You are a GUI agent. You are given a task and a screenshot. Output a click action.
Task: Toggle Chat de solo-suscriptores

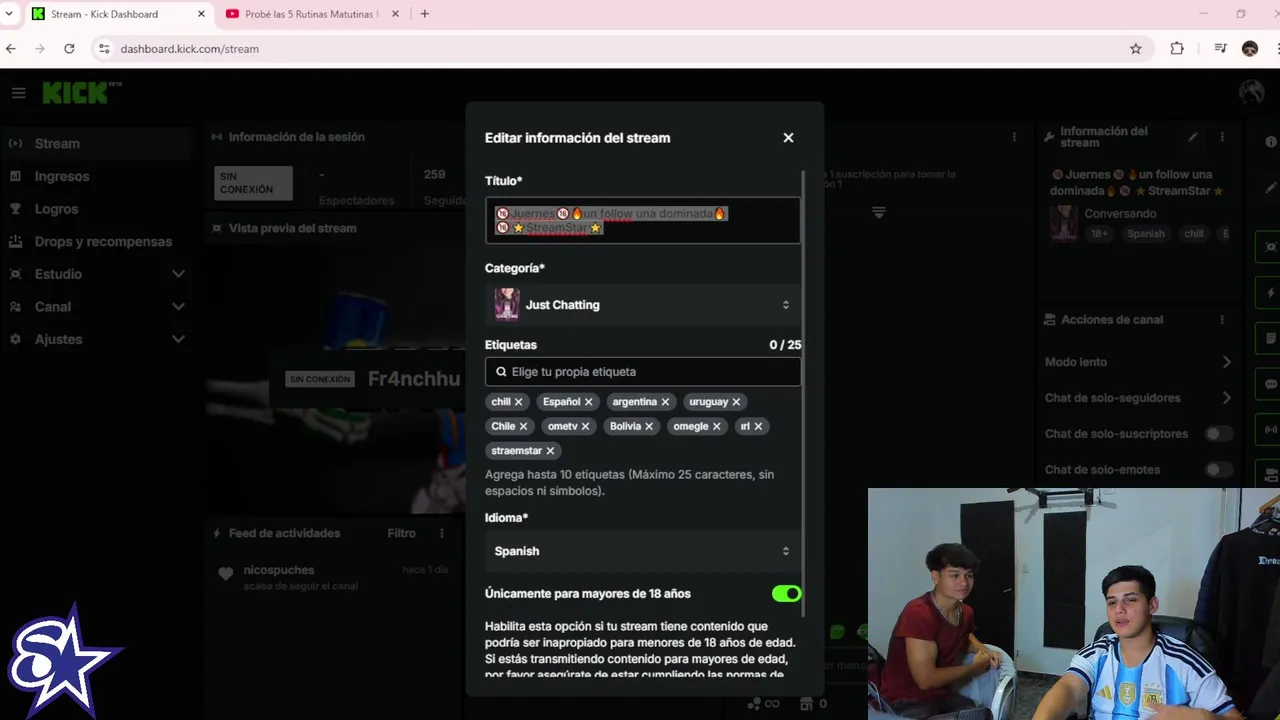[x=1218, y=434]
